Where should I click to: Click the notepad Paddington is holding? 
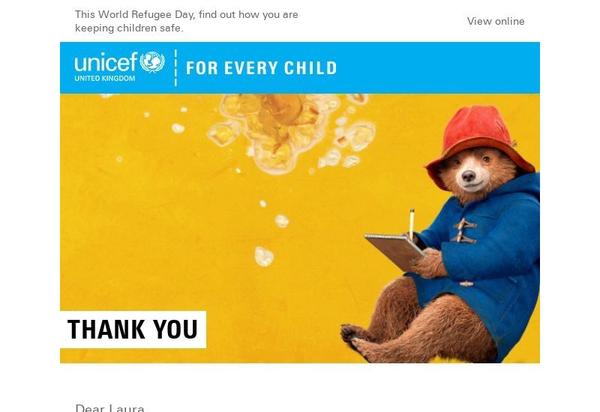click(x=394, y=251)
